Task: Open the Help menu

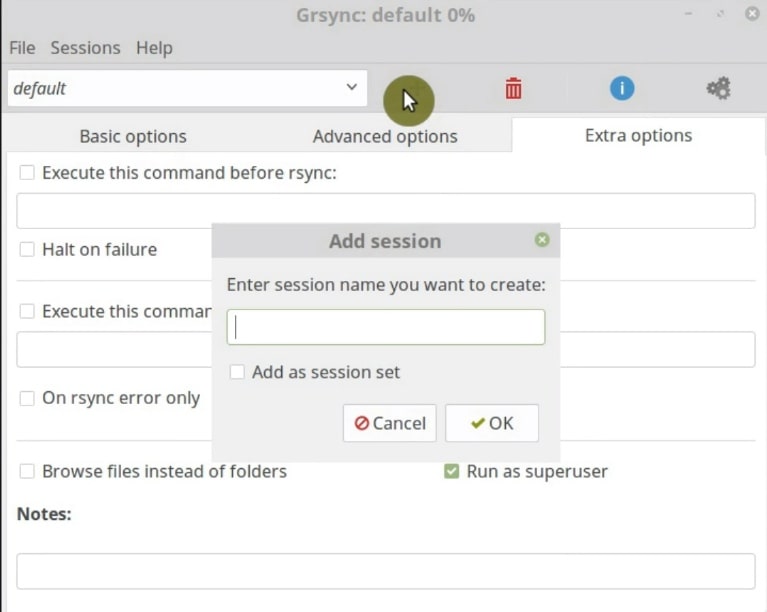Action: 154,48
